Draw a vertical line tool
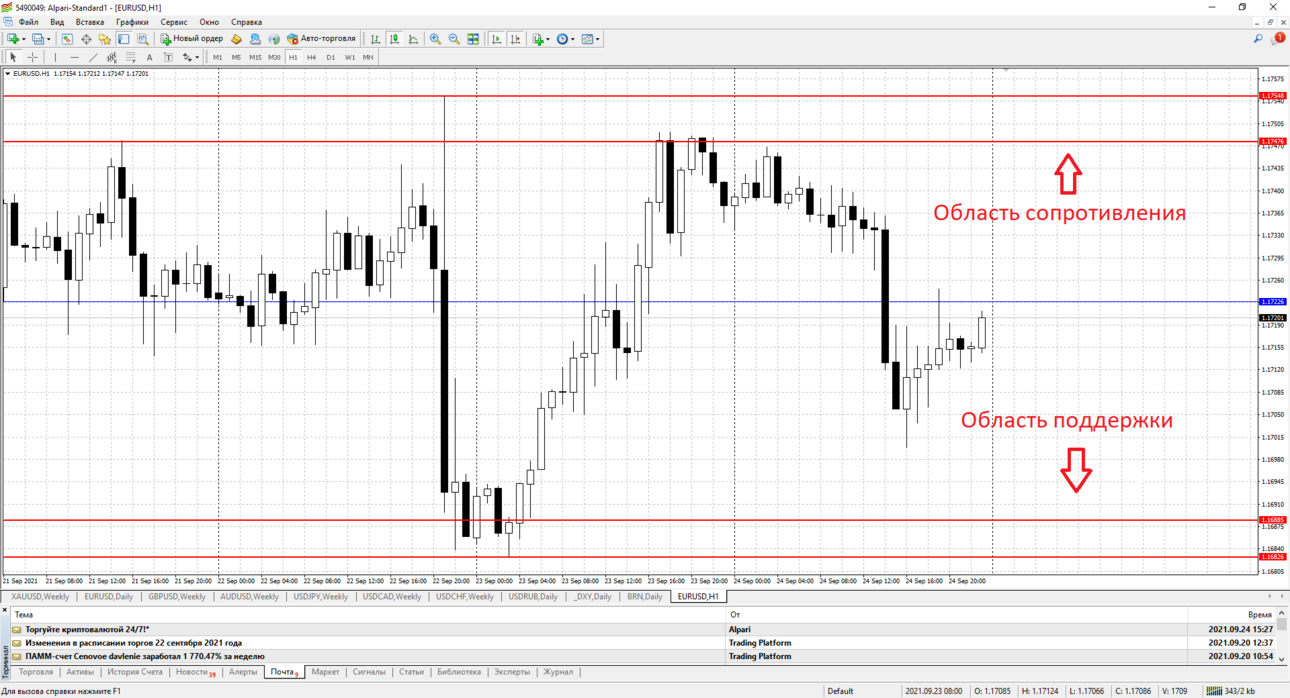 tap(55, 57)
